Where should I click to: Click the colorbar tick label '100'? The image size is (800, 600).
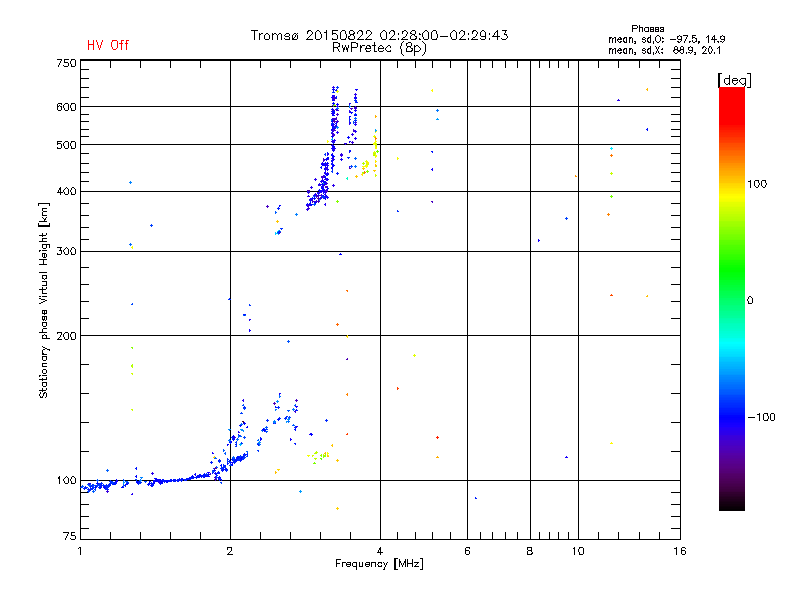757,184
